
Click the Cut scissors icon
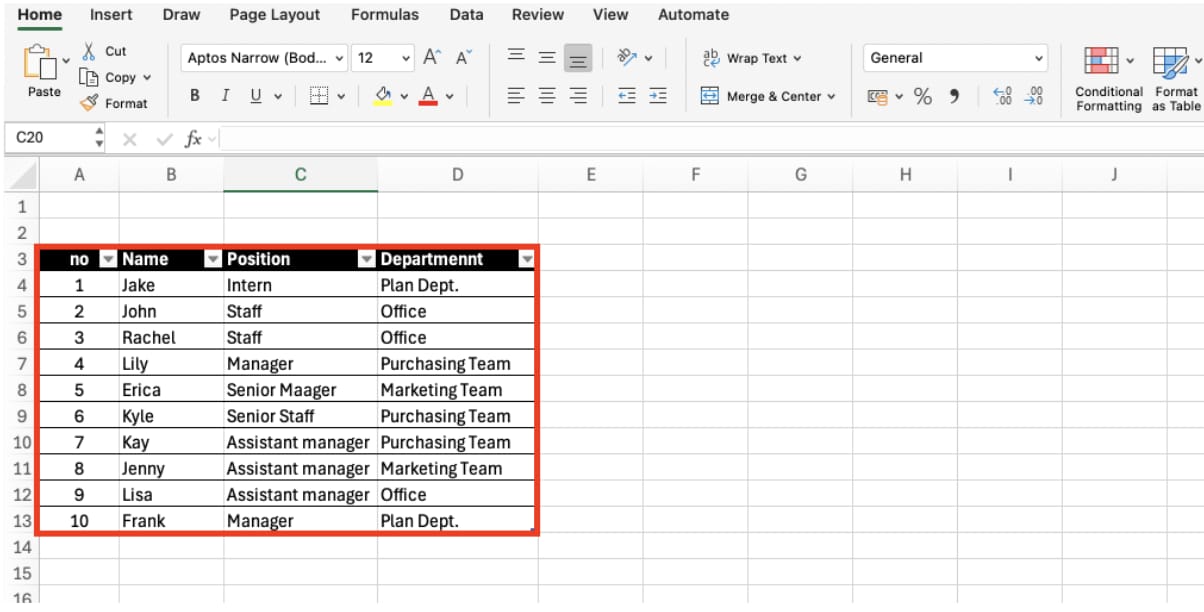[x=89, y=51]
